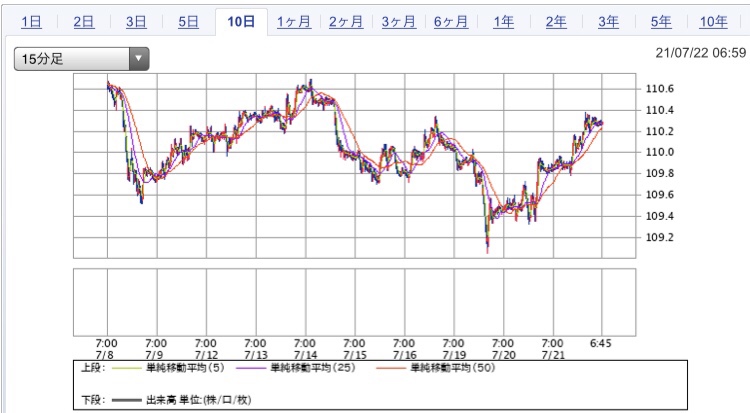Click the 110.6 price axis label
Image resolution: width=750 pixels, height=413 pixels.
coord(660,89)
